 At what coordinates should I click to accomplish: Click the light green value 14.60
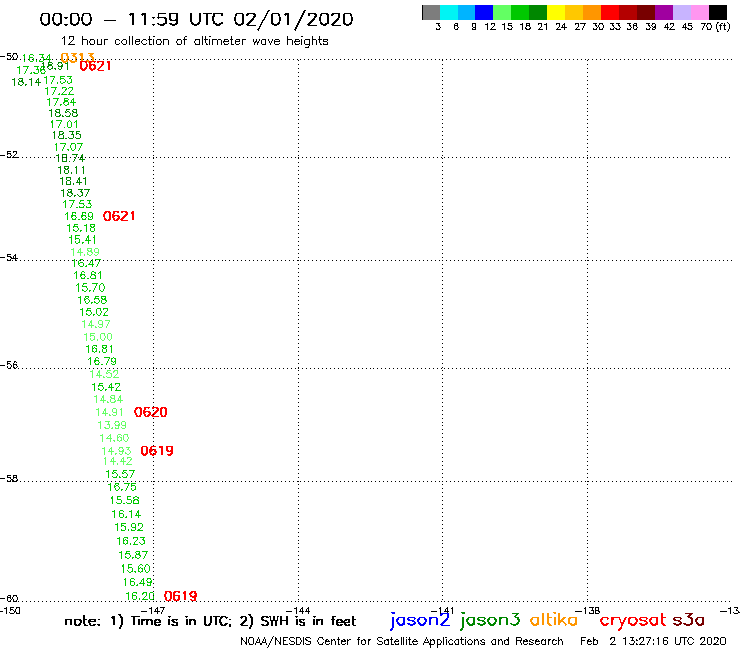(114, 439)
